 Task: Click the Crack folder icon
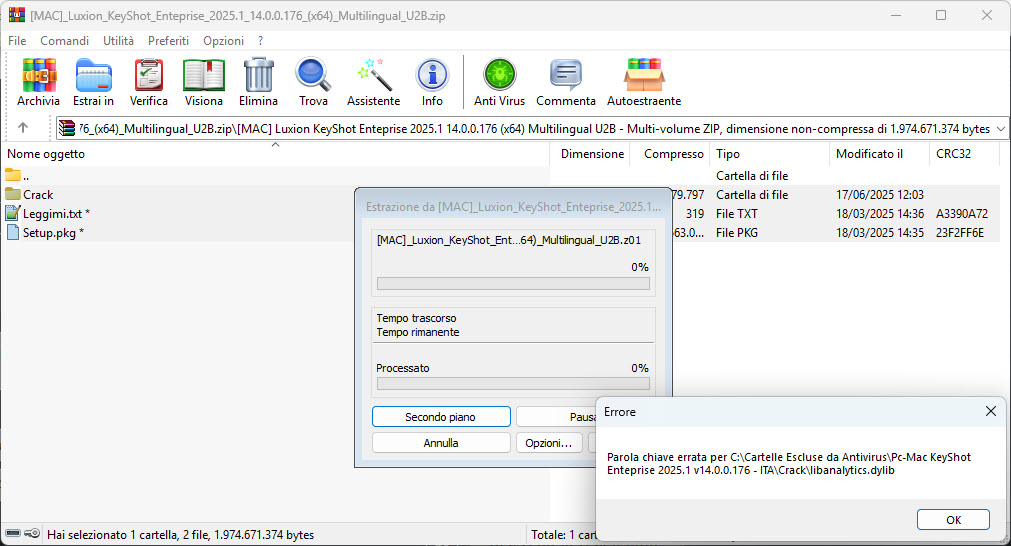[13, 194]
